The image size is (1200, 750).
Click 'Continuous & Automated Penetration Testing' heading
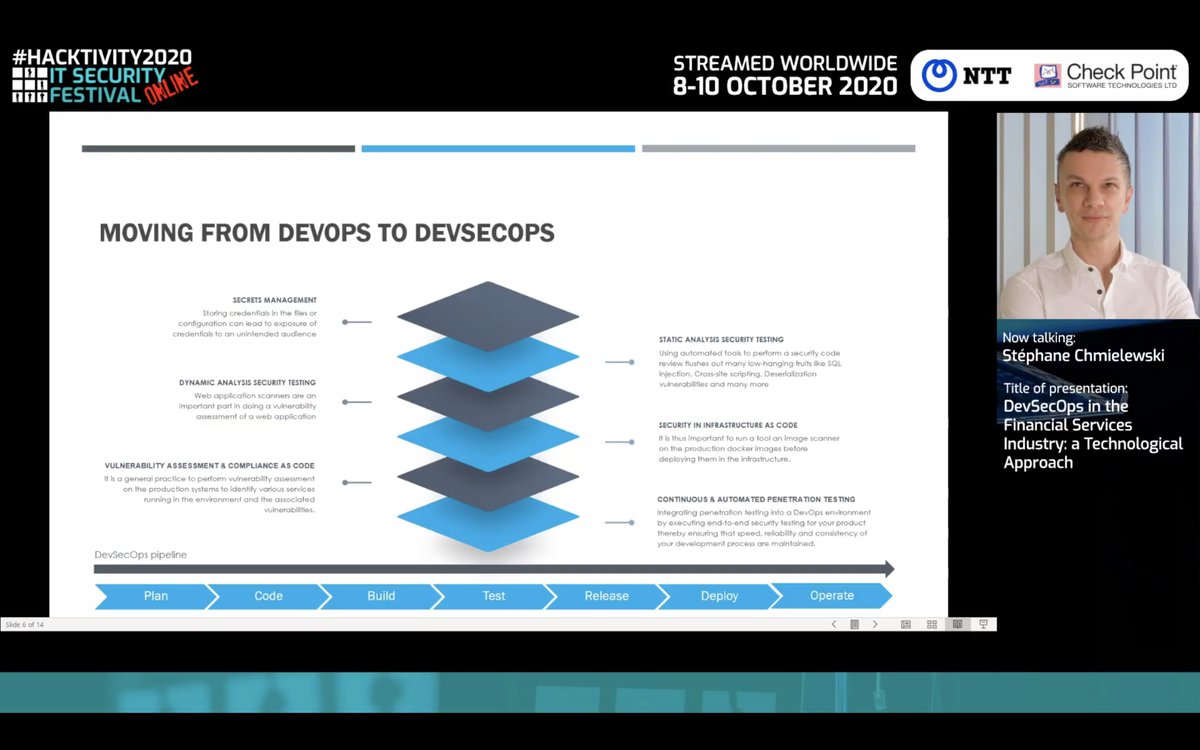[756, 499]
